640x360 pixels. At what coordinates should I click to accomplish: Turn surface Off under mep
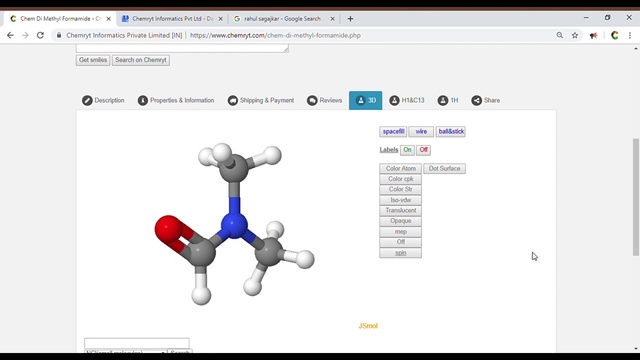tap(400, 242)
